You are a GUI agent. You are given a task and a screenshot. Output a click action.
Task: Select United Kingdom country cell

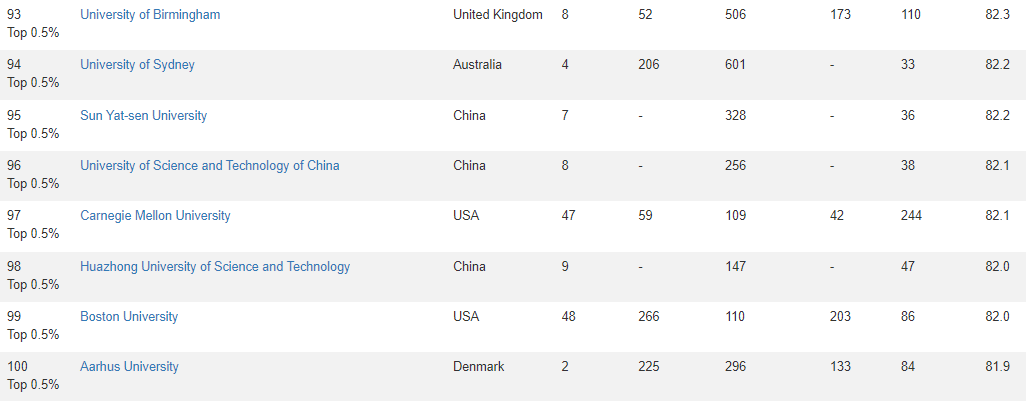498,14
